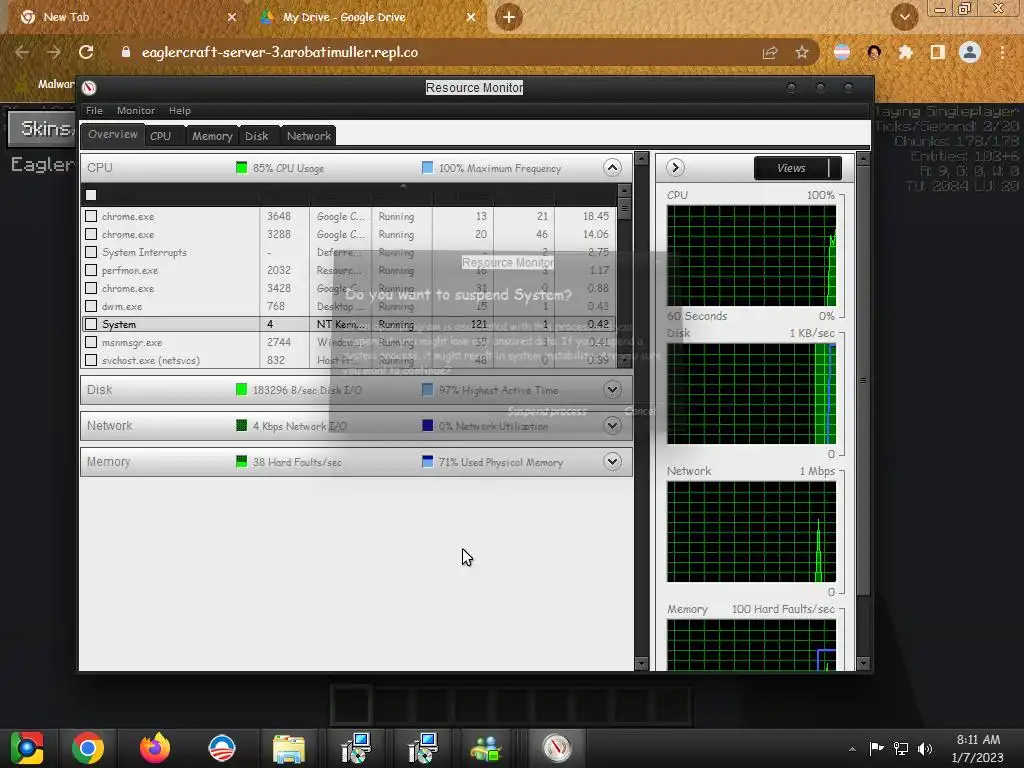Show hidden tray icons arrow
The width and height of the screenshot is (1024, 768).
pyautogui.click(x=852, y=749)
